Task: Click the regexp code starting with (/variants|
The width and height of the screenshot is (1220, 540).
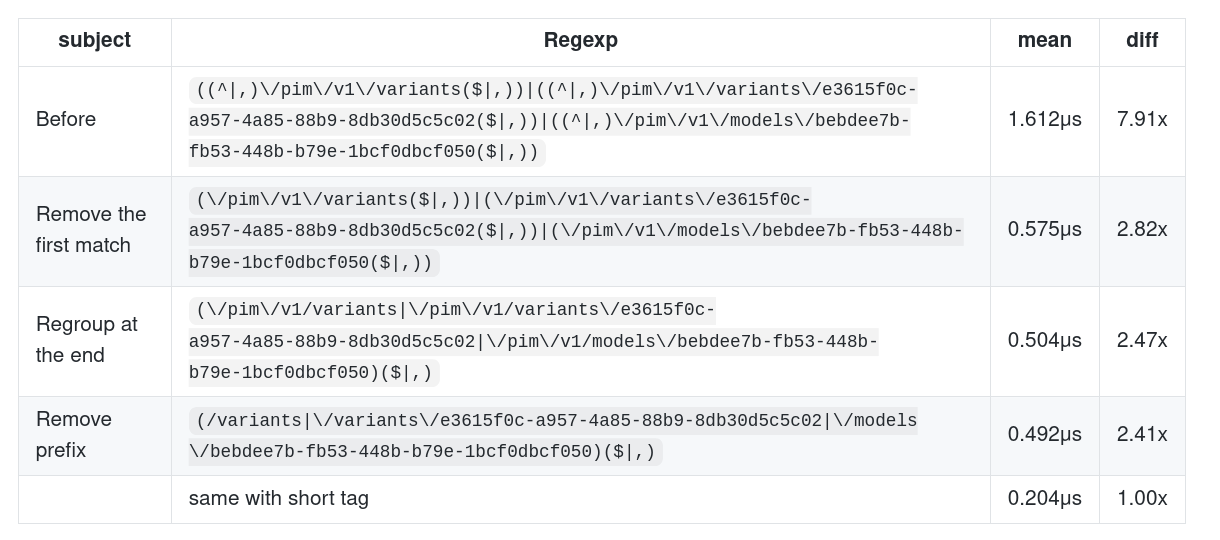Action: coord(553,436)
